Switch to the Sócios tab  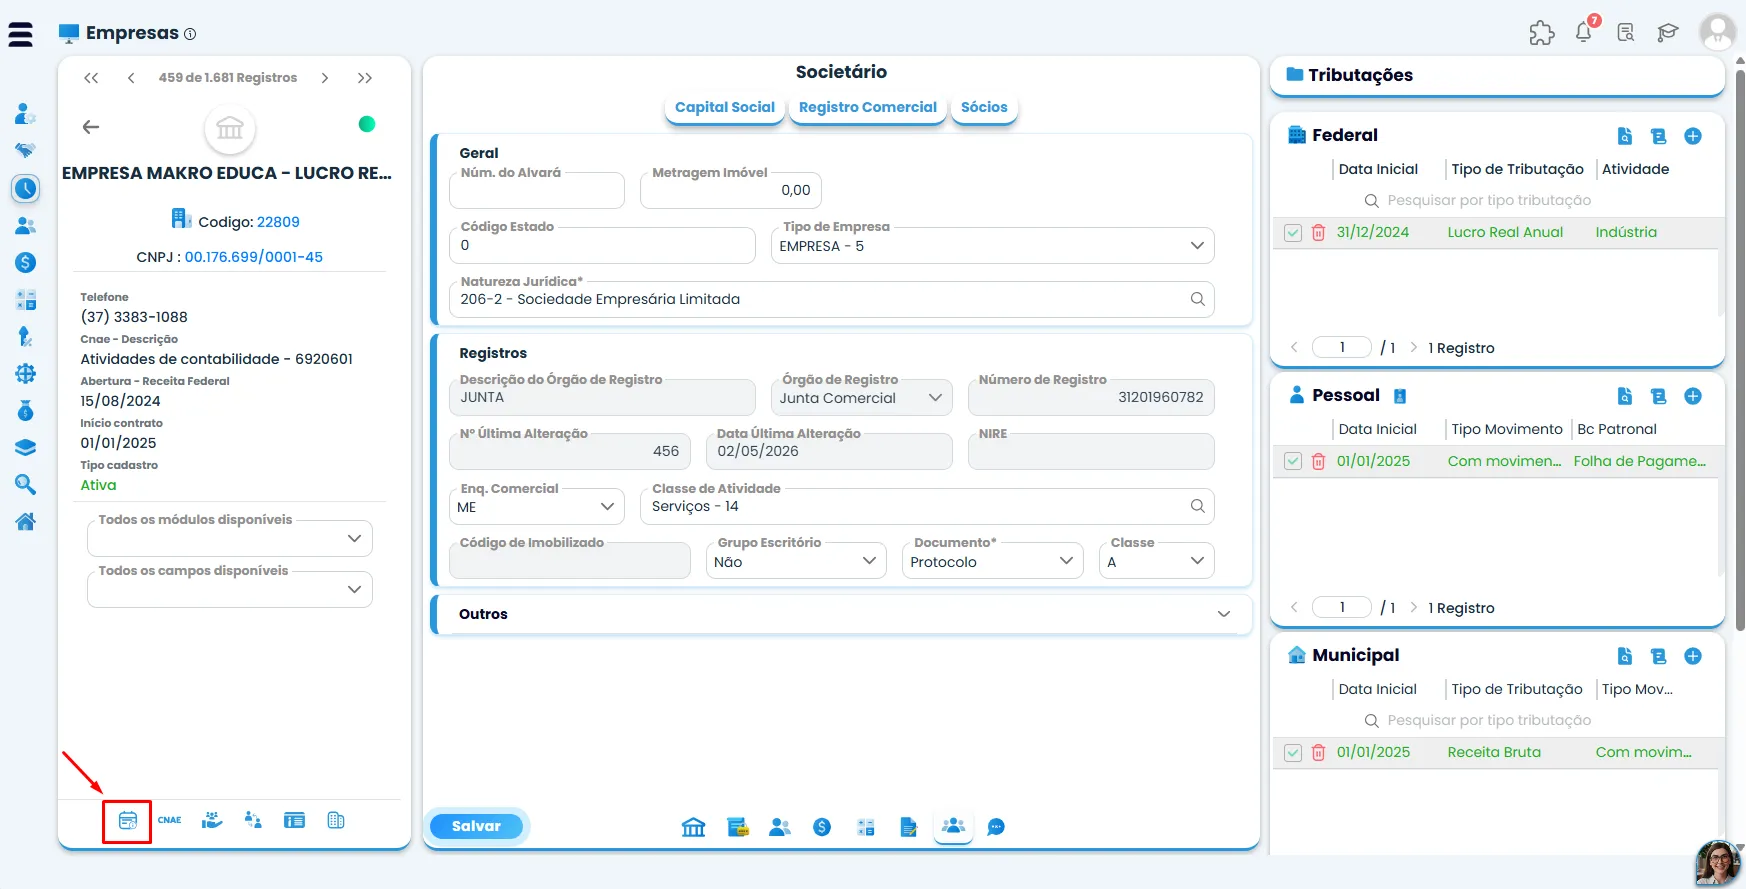click(x=984, y=107)
